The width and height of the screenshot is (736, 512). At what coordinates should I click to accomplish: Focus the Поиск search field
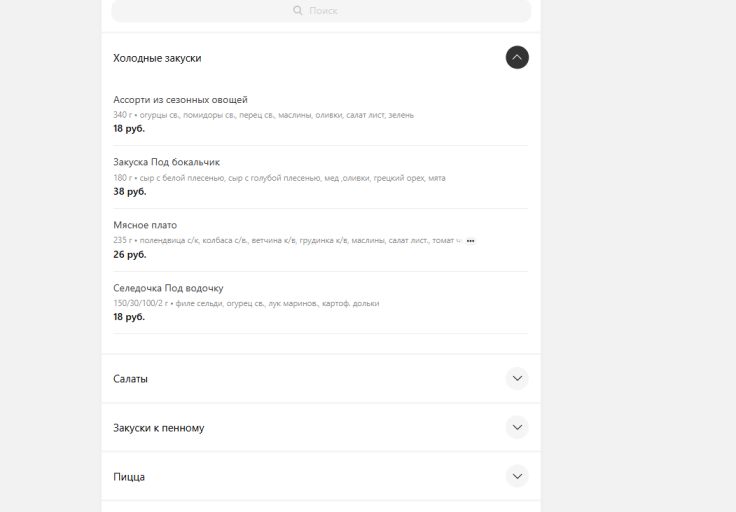pyautogui.click(x=321, y=11)
